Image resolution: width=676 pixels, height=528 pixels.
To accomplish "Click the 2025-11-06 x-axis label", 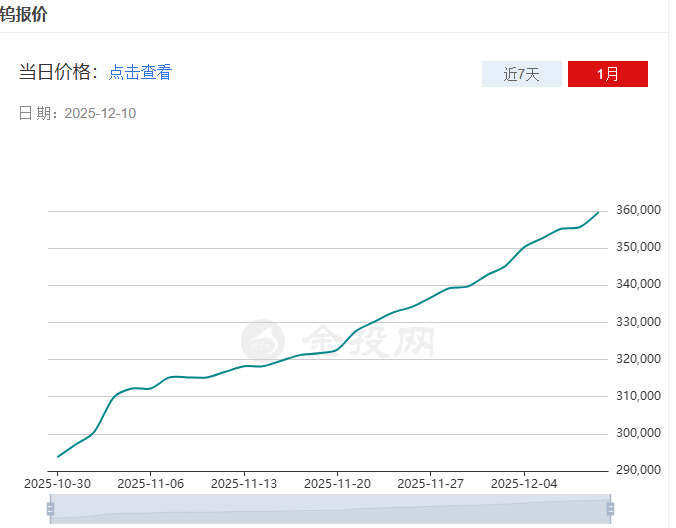I will 150,484.
